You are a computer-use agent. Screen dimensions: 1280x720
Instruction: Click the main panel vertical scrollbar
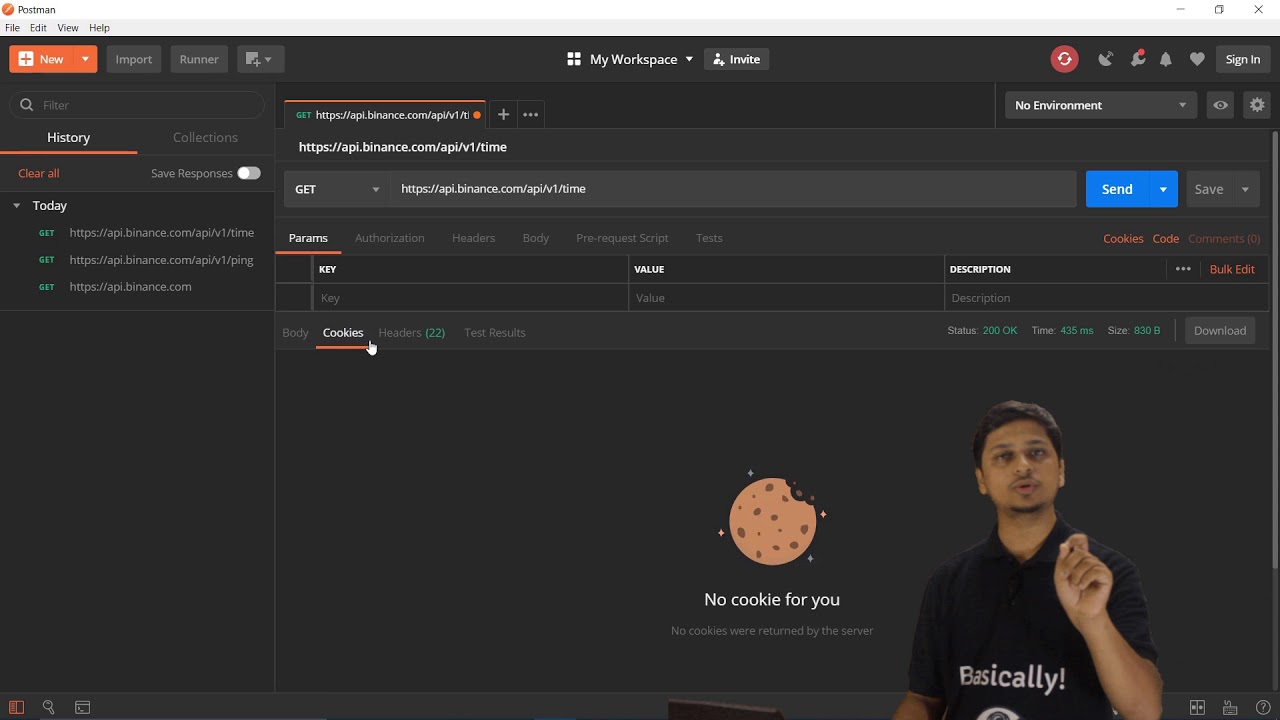point(1274,350)
